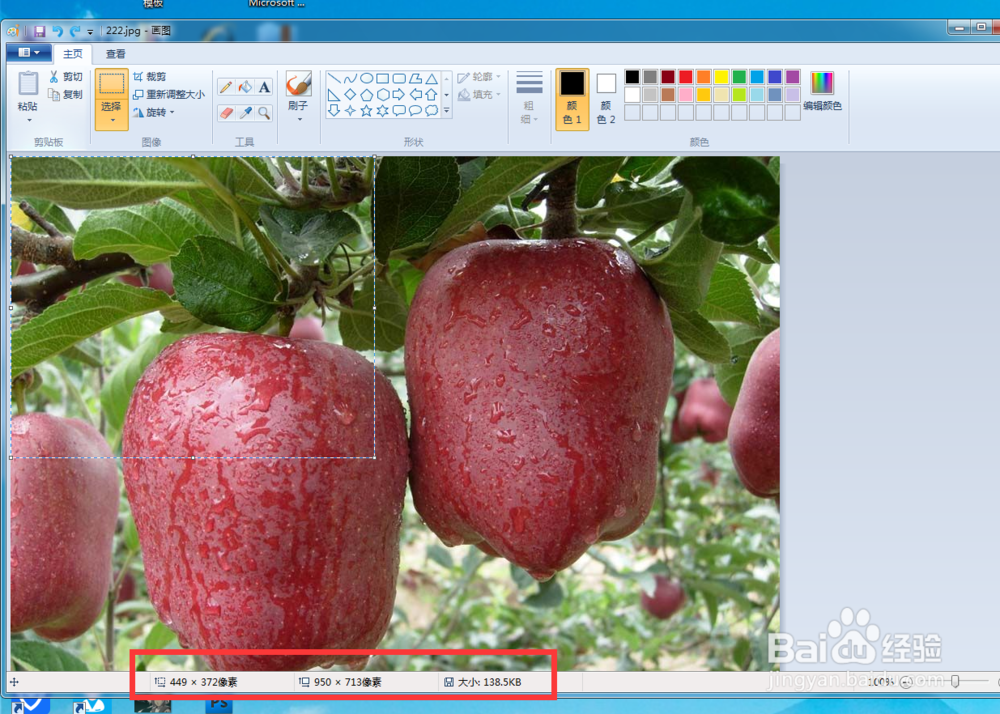Click 重新调整大小 resize button

169,94
